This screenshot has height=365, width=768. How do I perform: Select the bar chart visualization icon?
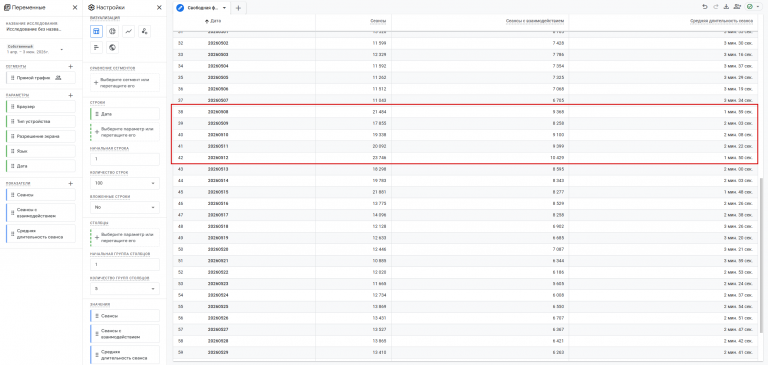[x=96, y=47]
